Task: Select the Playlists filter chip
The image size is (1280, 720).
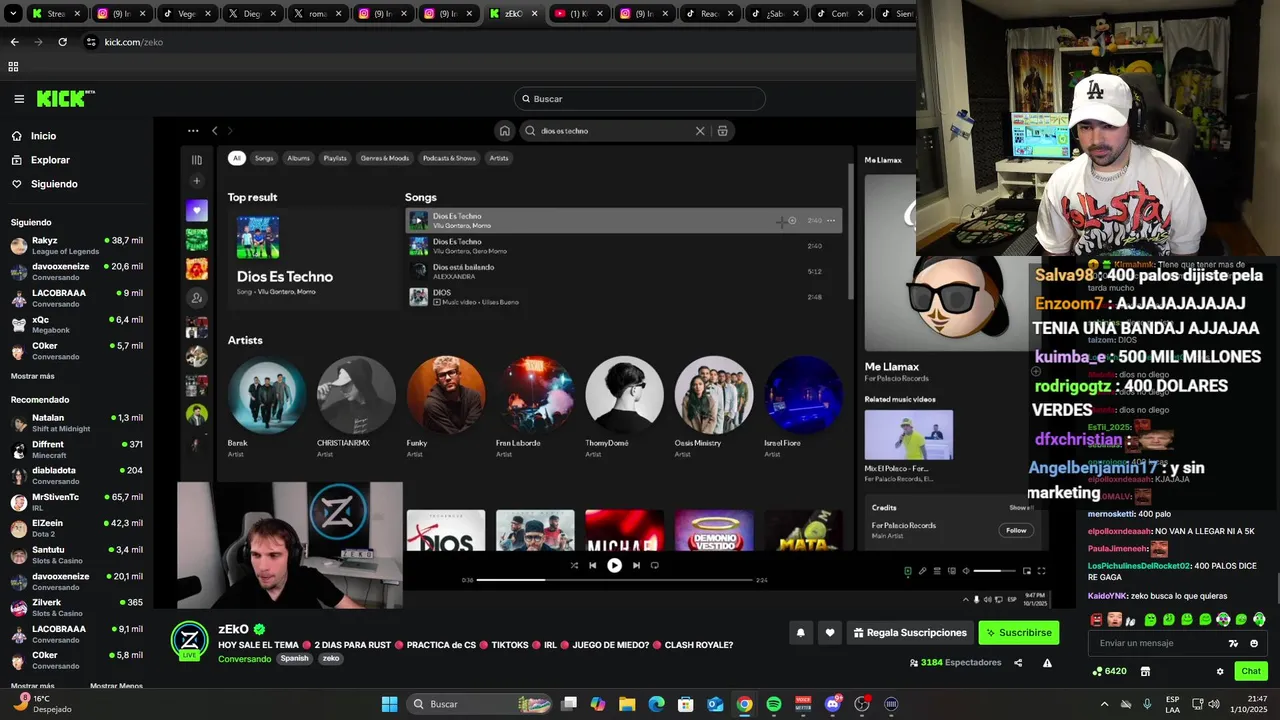Action: tap(335, 158)
